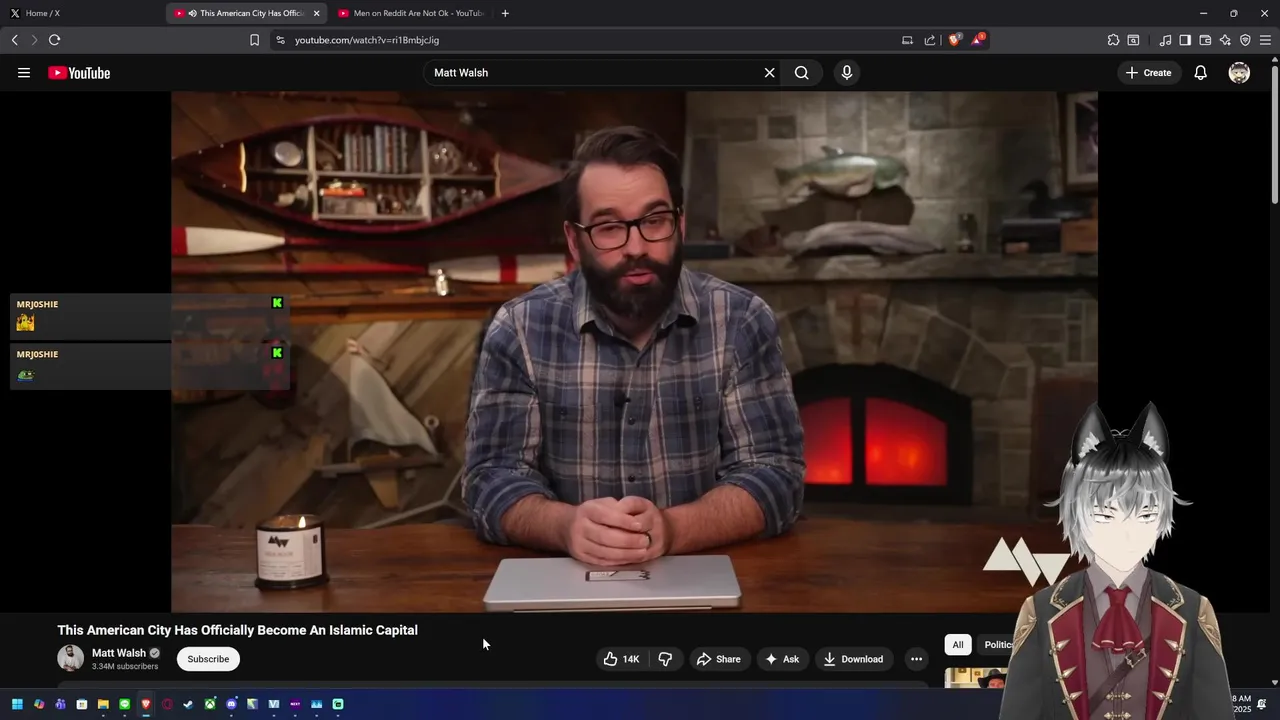The image size is (1280, 720).
Task: Open YouTube notifications bell
Action: [1200, 73]
